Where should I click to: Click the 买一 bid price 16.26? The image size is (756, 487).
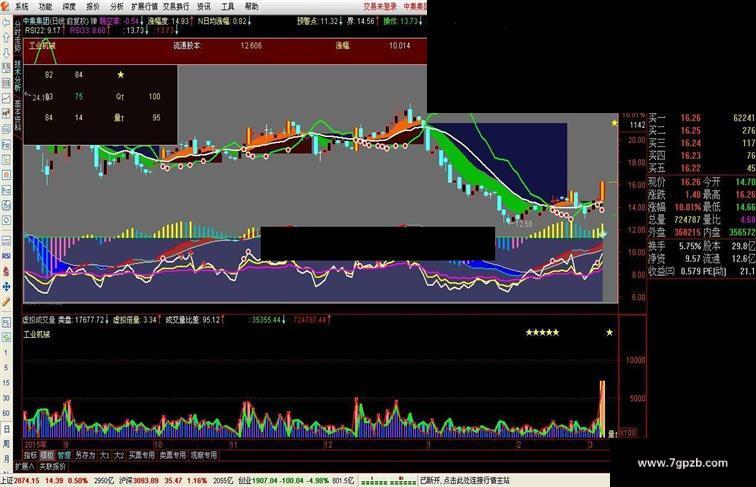tap(690, 118)
